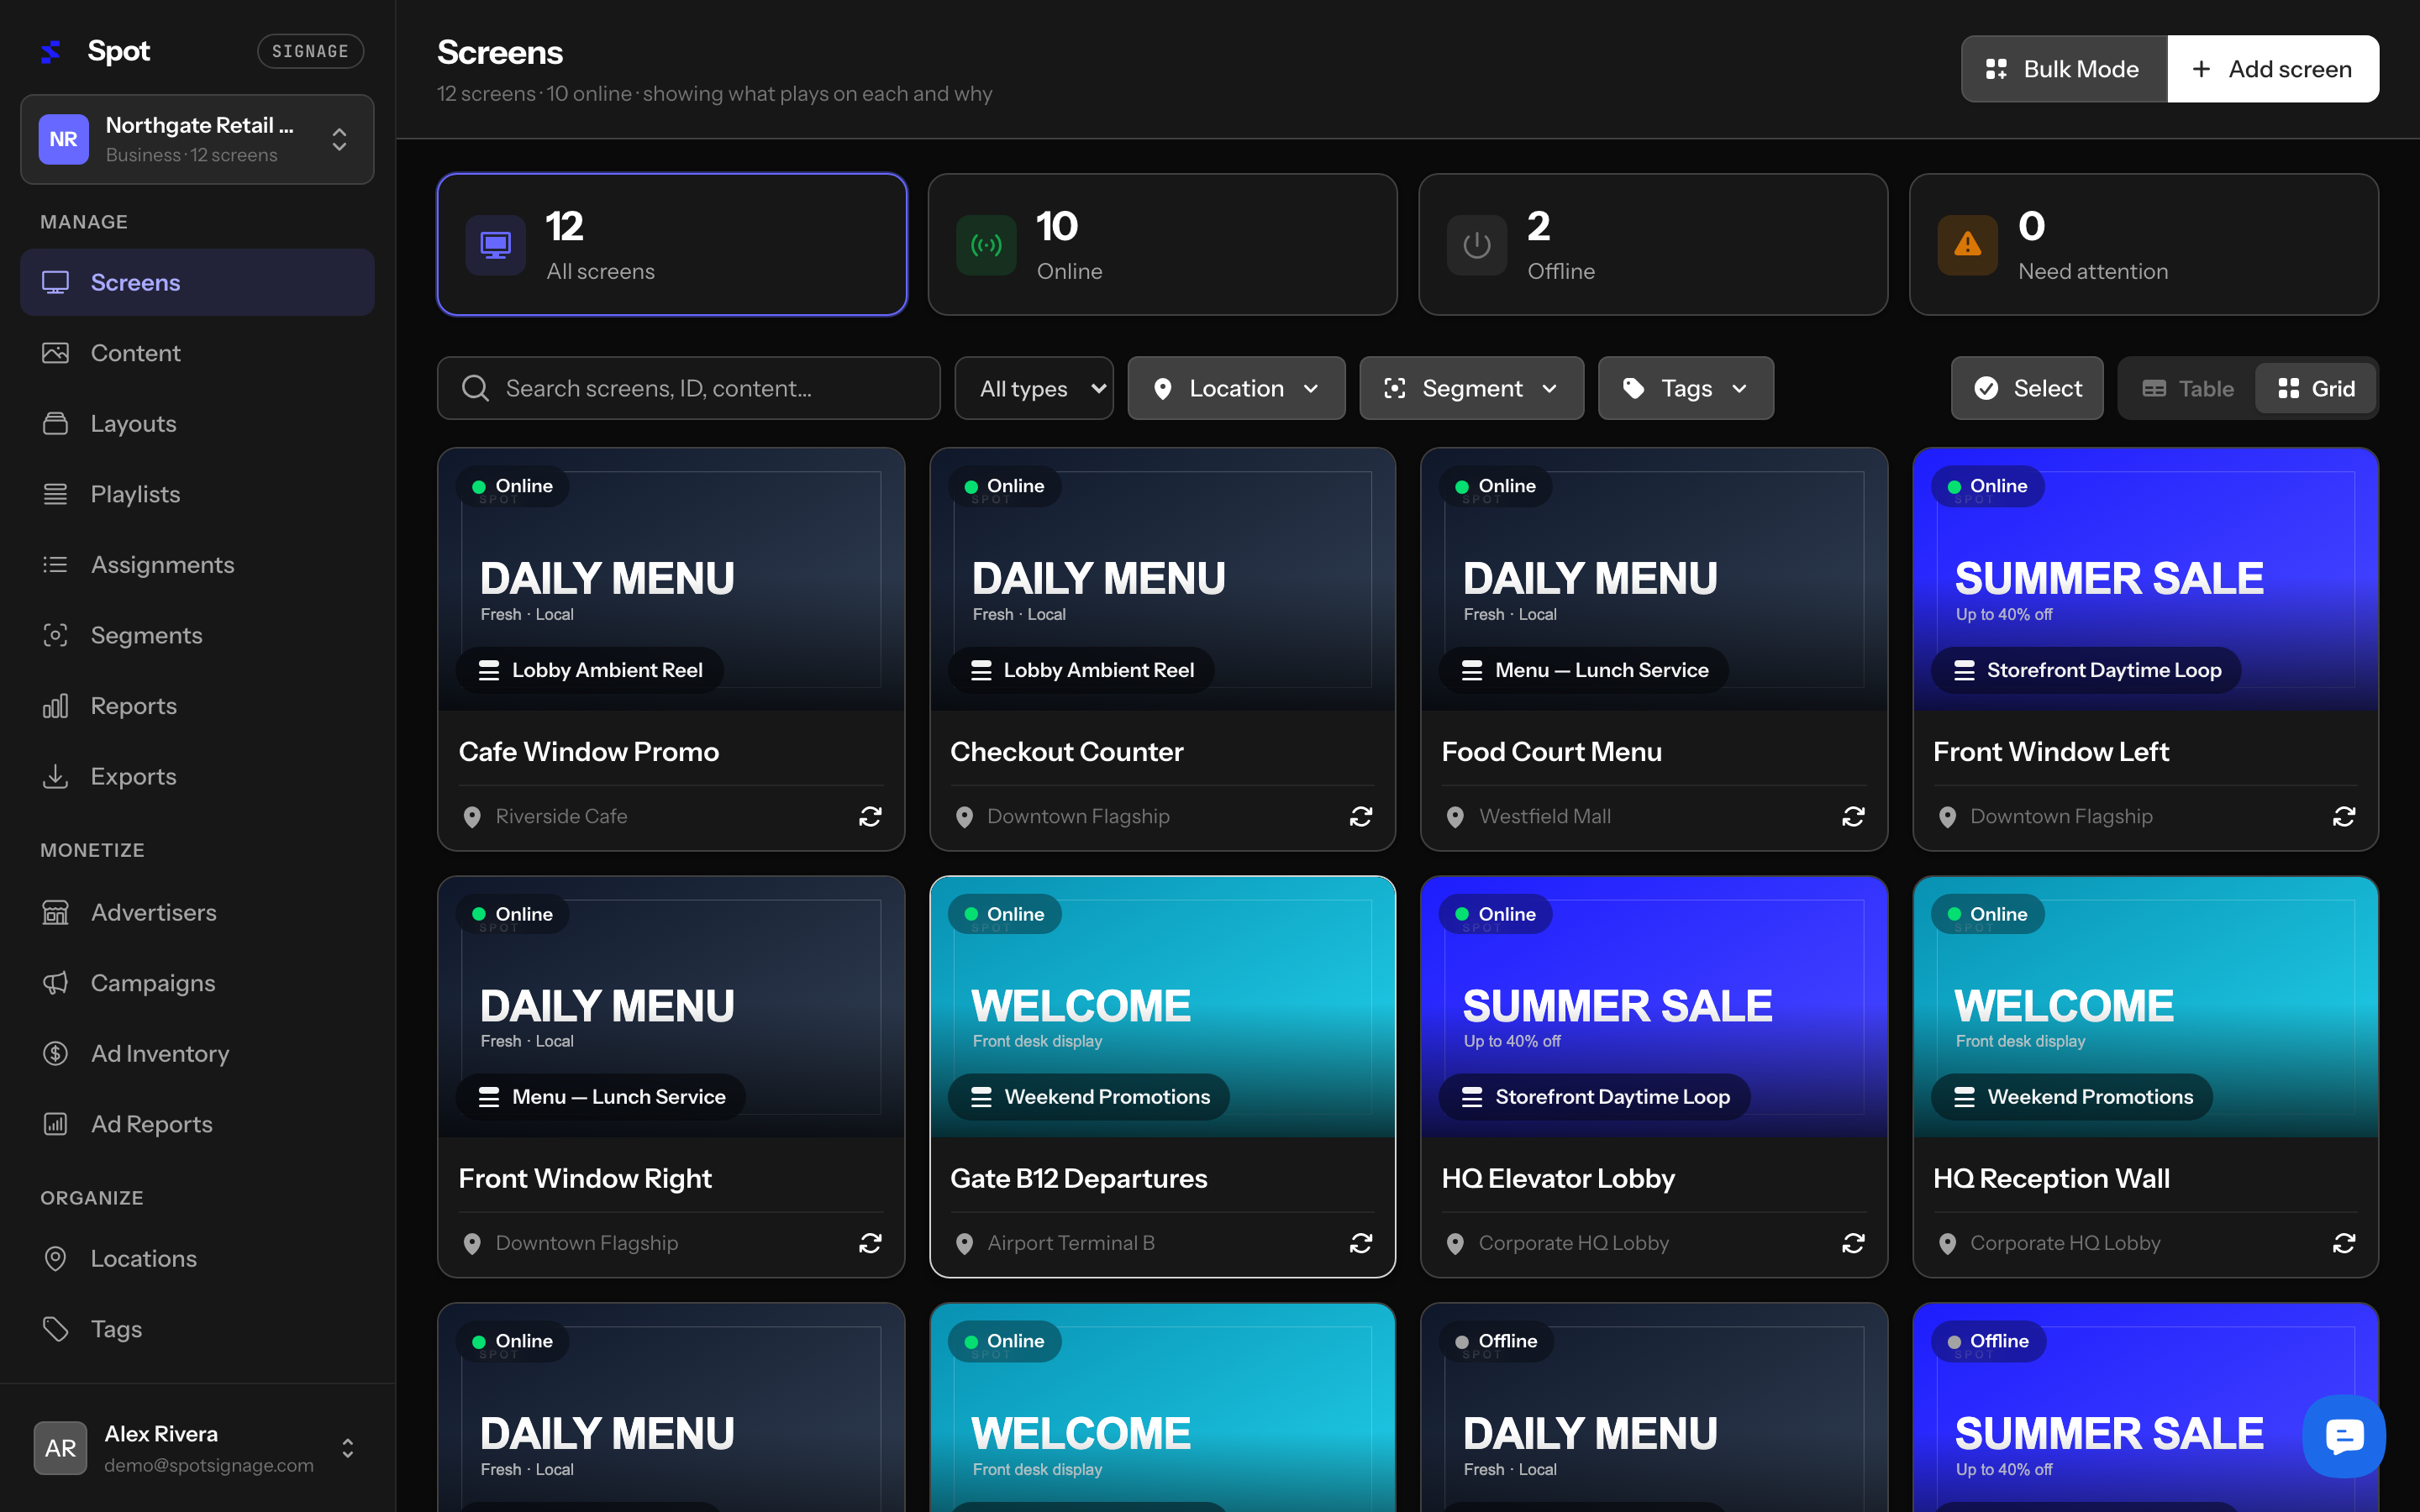This screenshot has width=2420, height=1512.
Task: Open the Gate B12 Departures Welcome thumbnail
Action: [1162, 1007]
